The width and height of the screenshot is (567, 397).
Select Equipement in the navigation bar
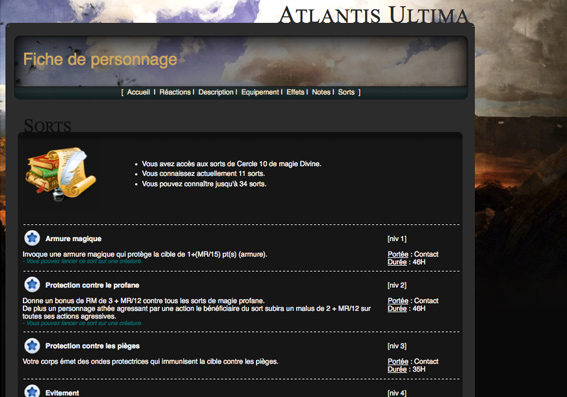(x=260, y=92)
